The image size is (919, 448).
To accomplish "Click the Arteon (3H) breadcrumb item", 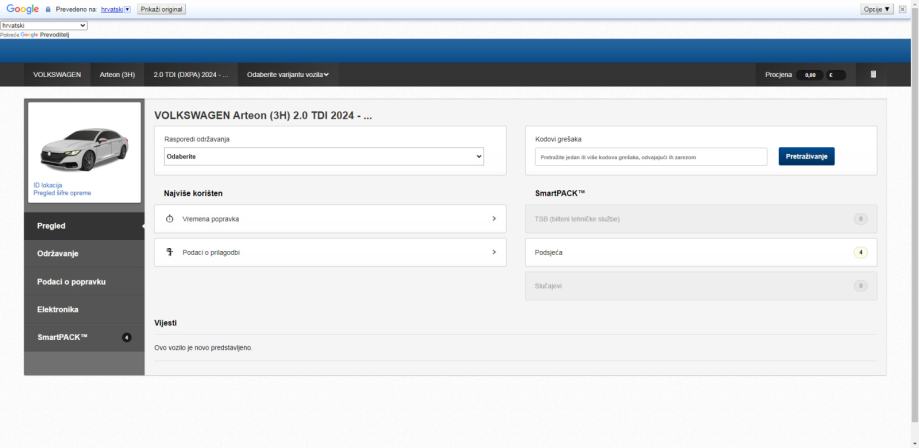I will point(117,74).
